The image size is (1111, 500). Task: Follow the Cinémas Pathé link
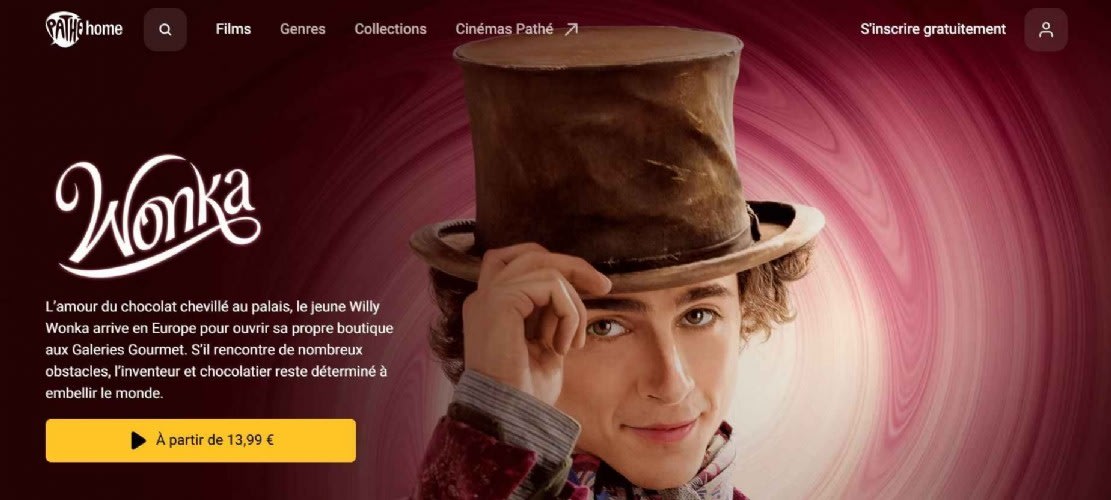coord(504,29)
